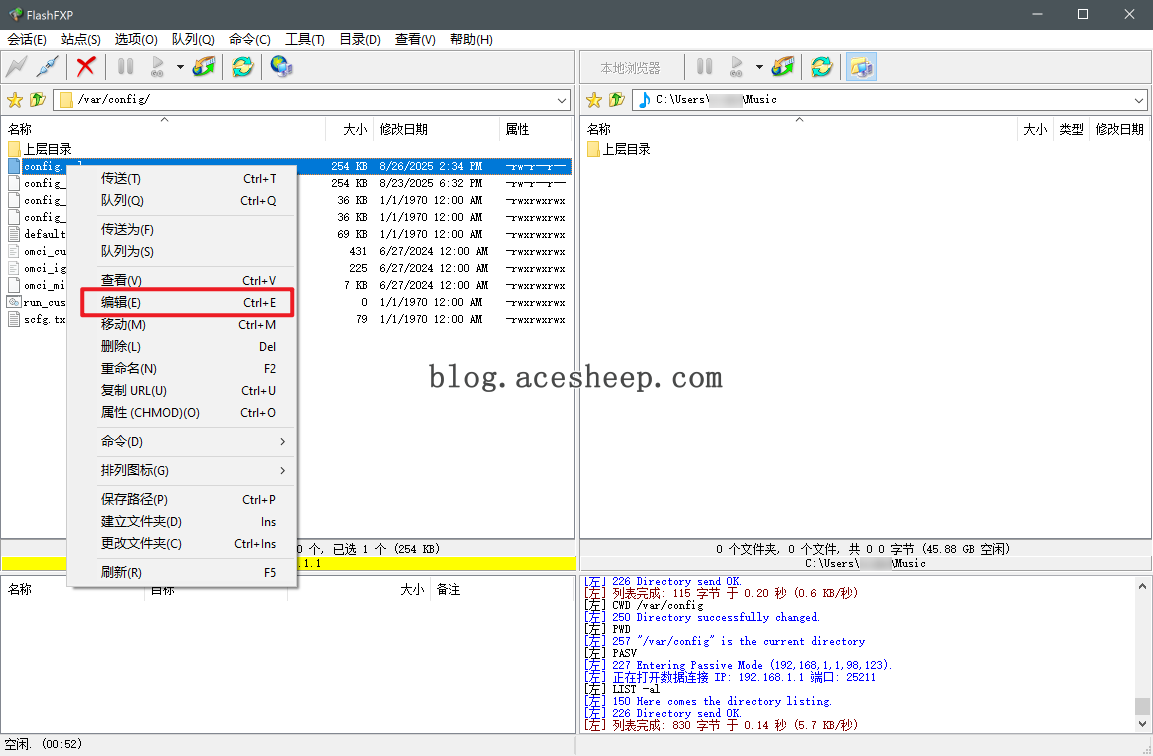Refresh the left pane with the green arrows icon
This screenshot has height=756, width=1153.
243,67
